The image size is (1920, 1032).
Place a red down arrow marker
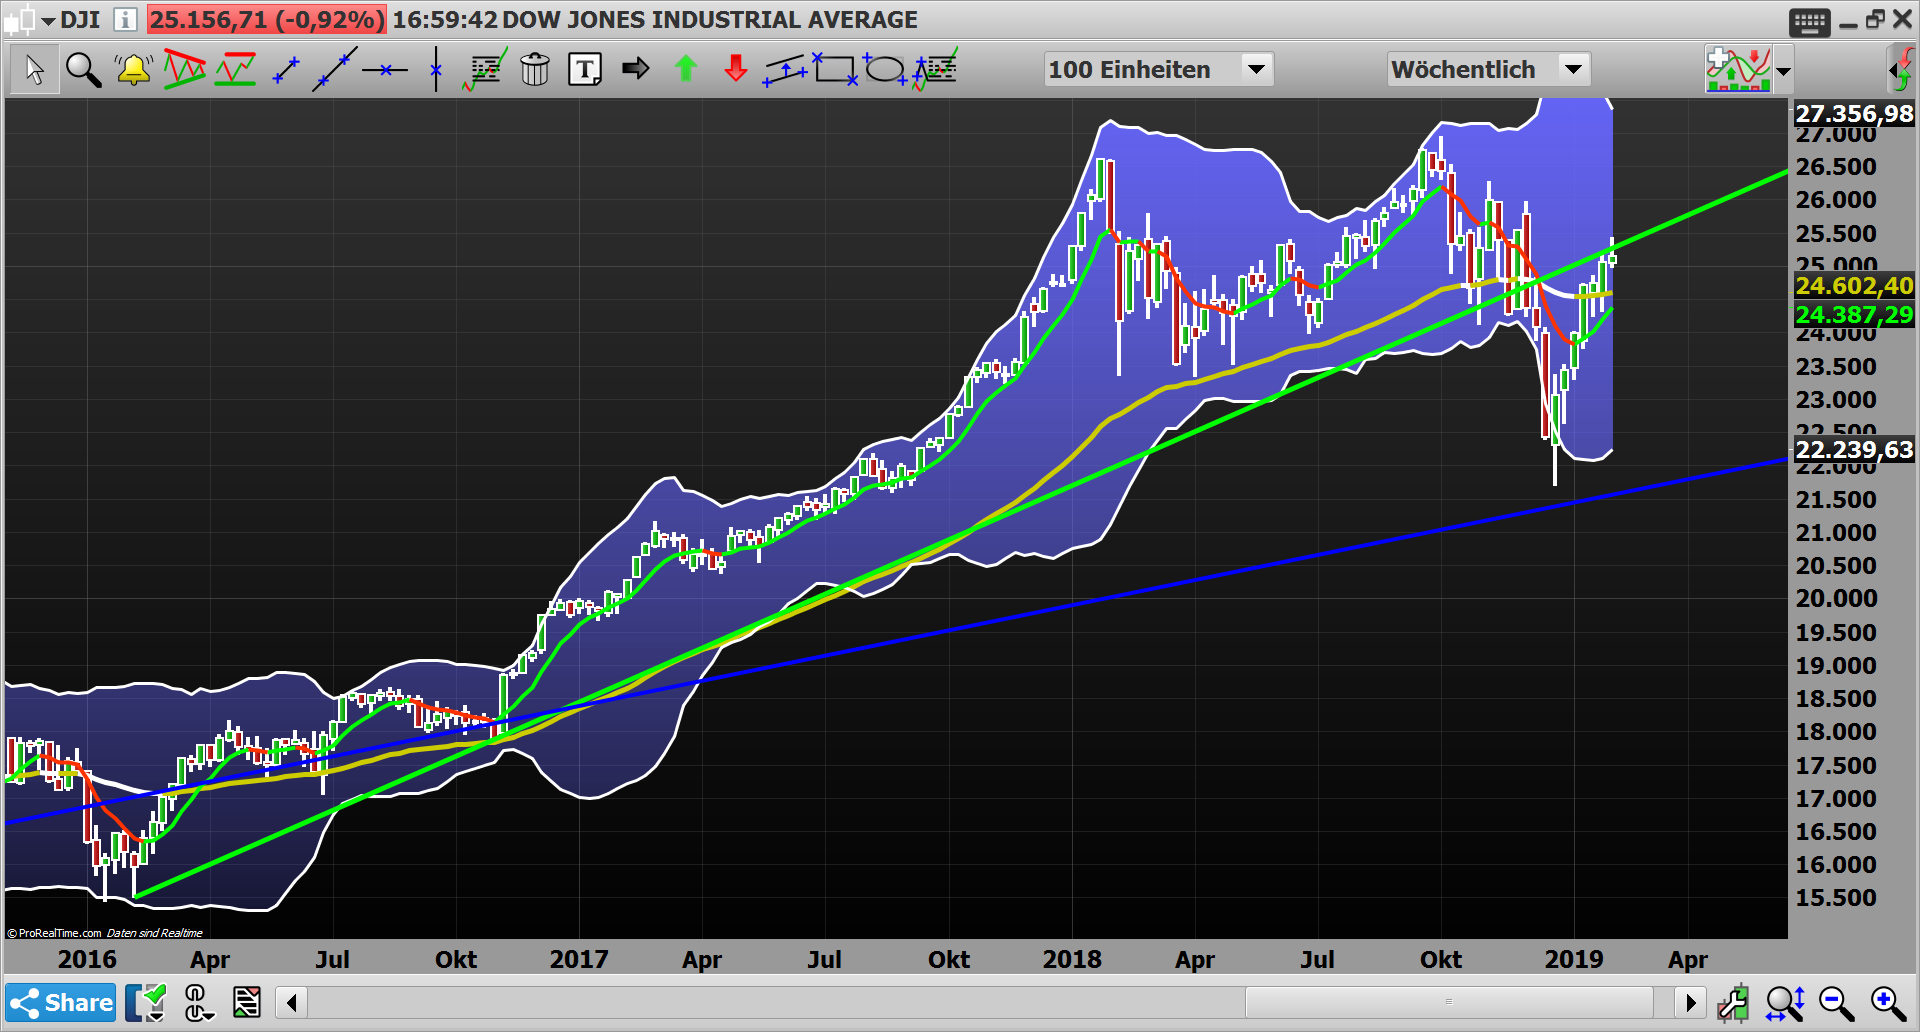click(736, 69)
